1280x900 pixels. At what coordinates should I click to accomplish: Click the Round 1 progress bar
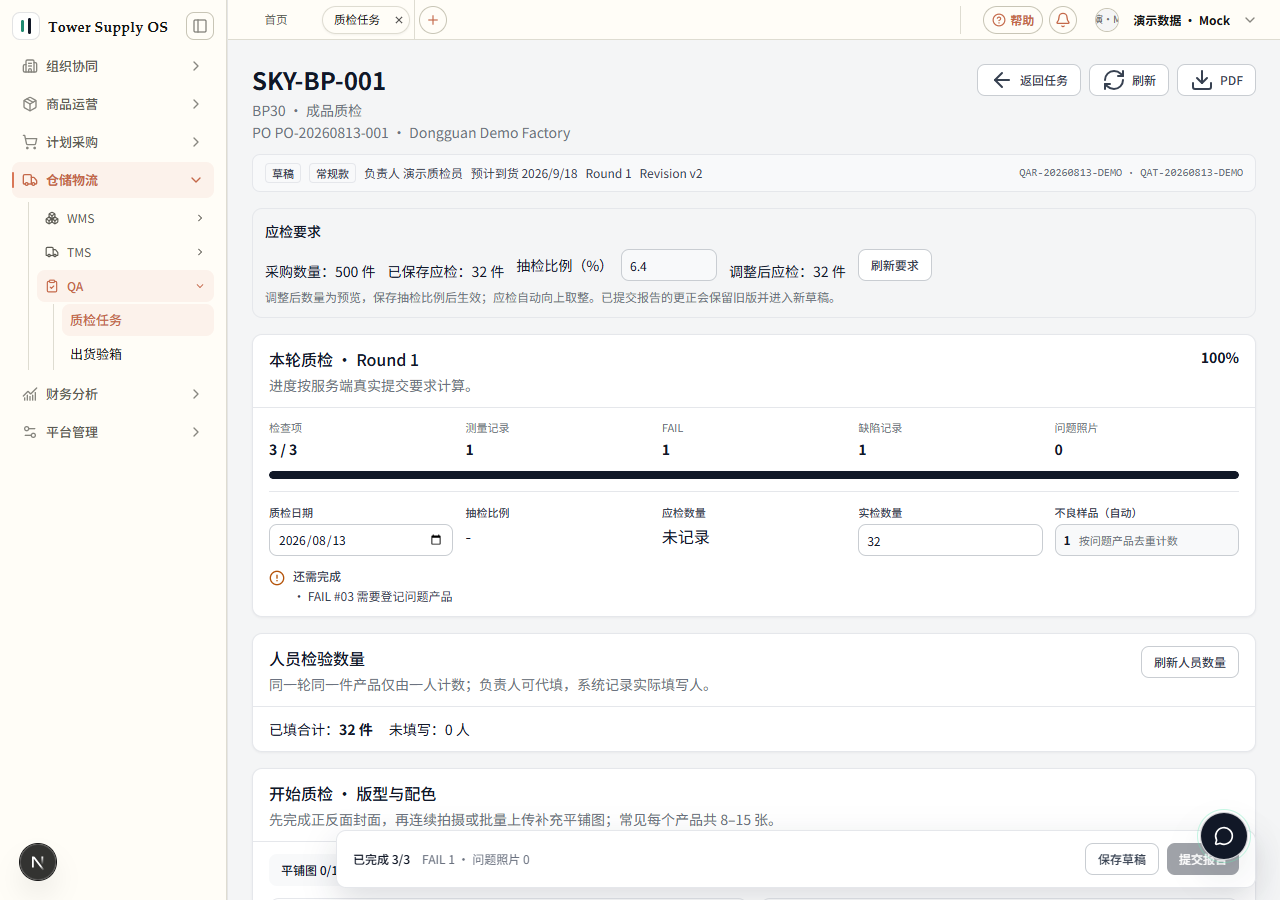pos(754,475)
